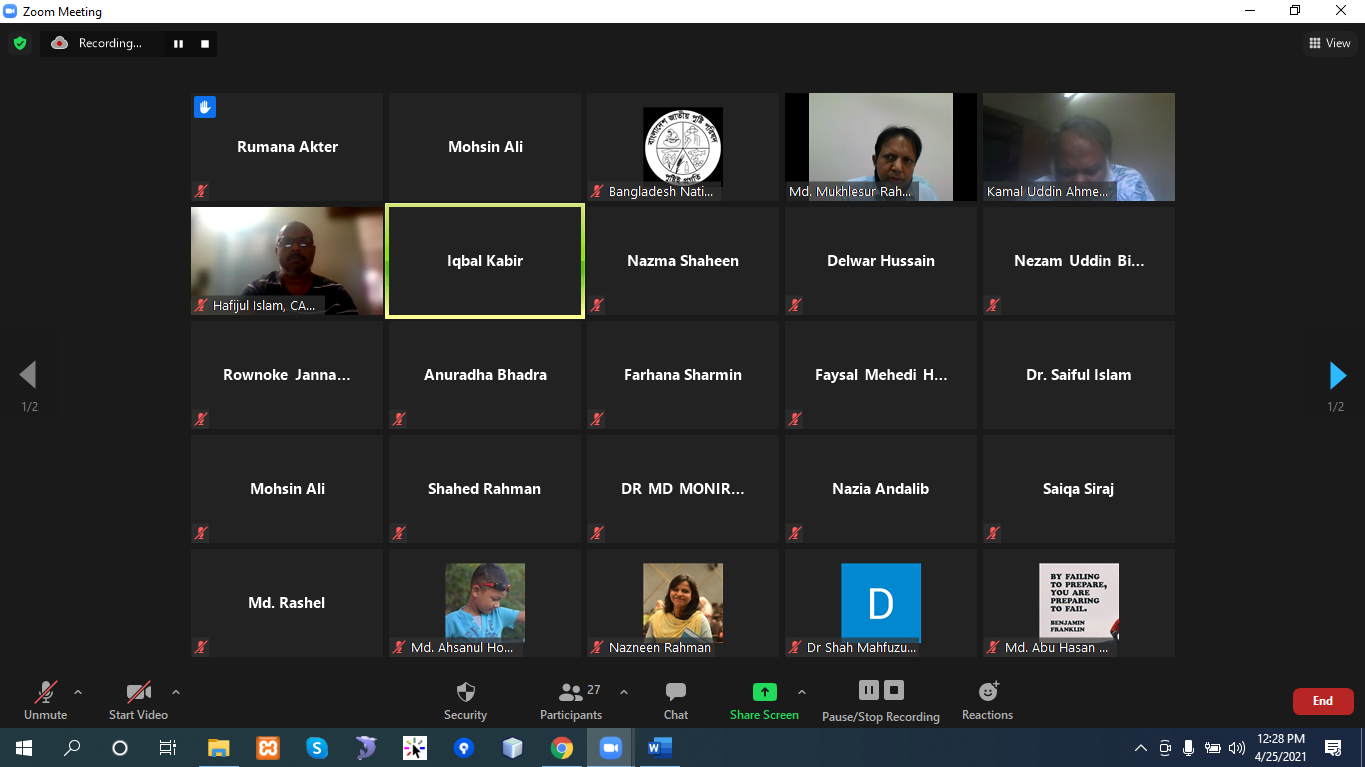Toggle Start Video camera on

click(138, 700)
